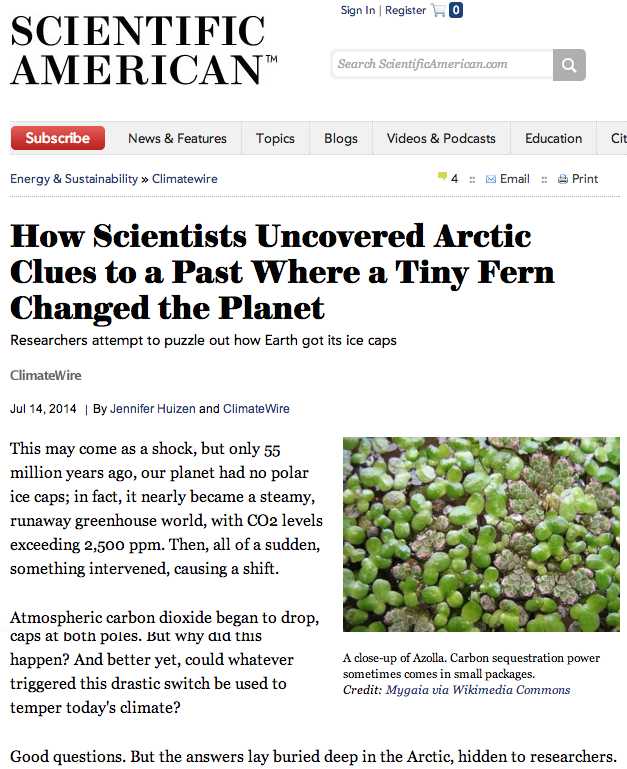Open the Climatewire breadcrumb link
627x769 pixels.
(184, 179)
